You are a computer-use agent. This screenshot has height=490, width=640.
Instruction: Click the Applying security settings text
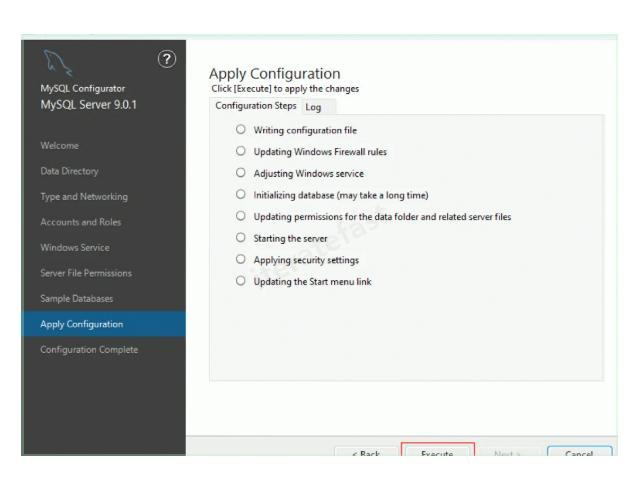point(306,260)
